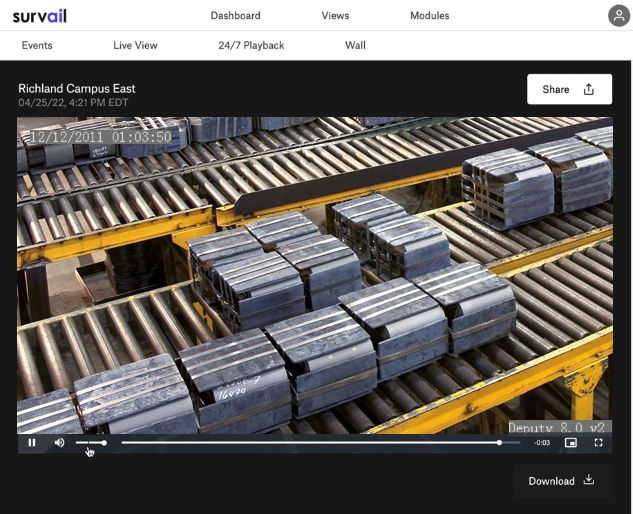Click the Share button
Screen dimensions: 633x514
[x=569, y=89]
